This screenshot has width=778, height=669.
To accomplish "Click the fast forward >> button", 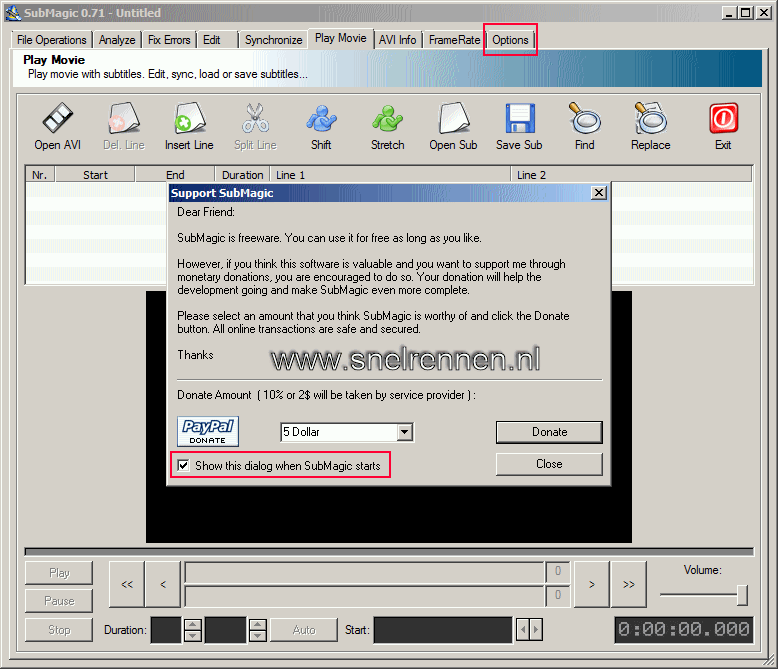I will (x=629, y=584).
